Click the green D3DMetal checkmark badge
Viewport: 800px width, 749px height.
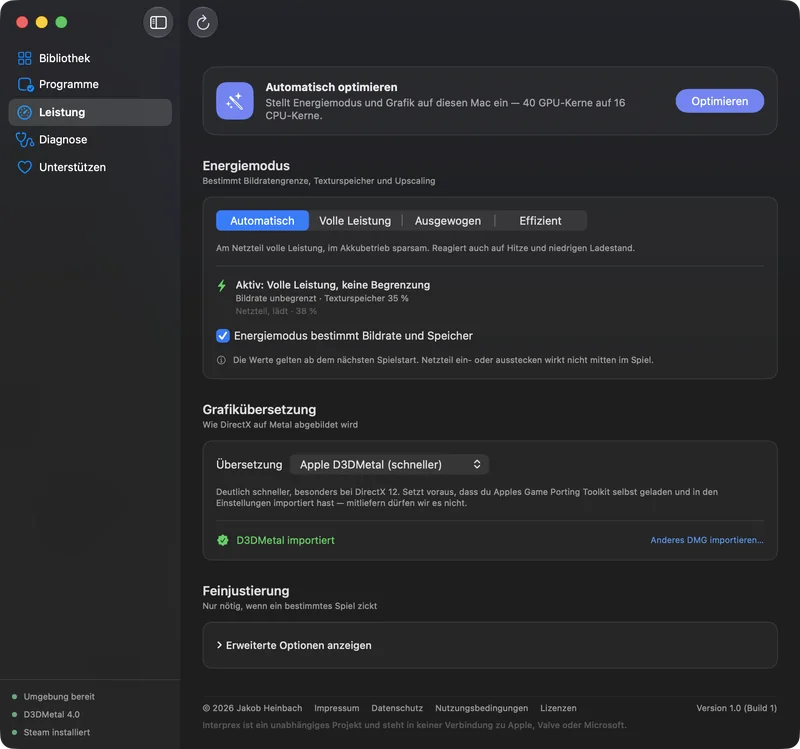point(223,540)
